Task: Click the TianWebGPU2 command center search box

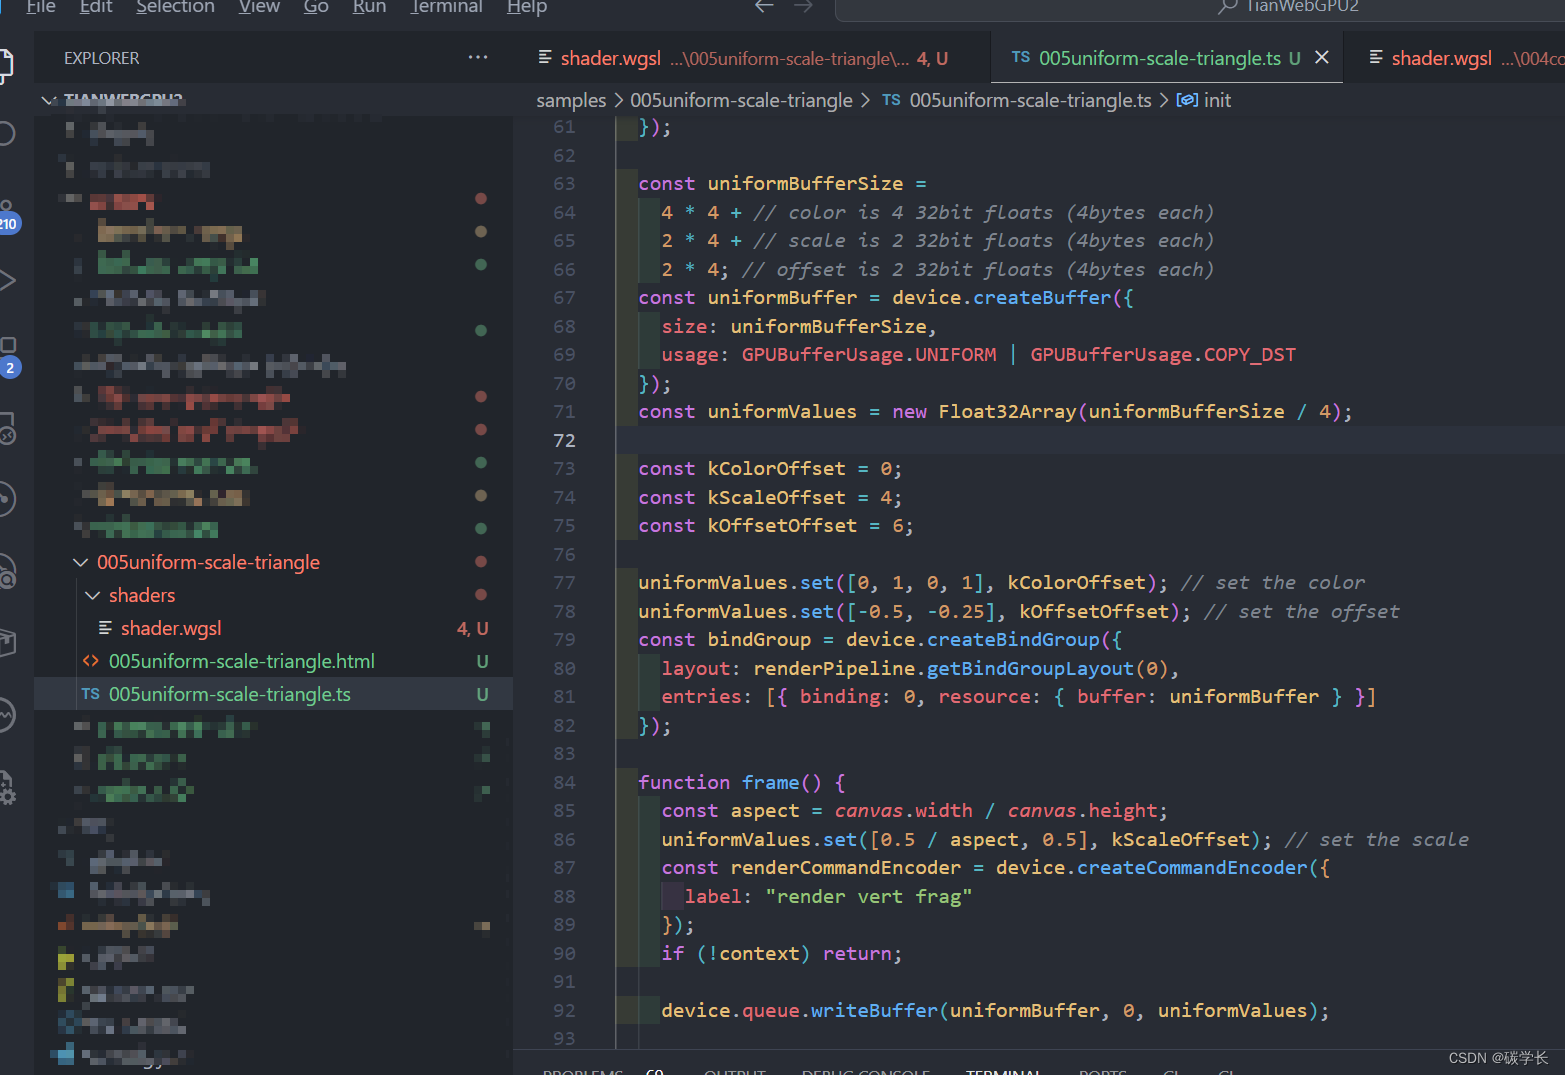Action: pos(1200,7)
